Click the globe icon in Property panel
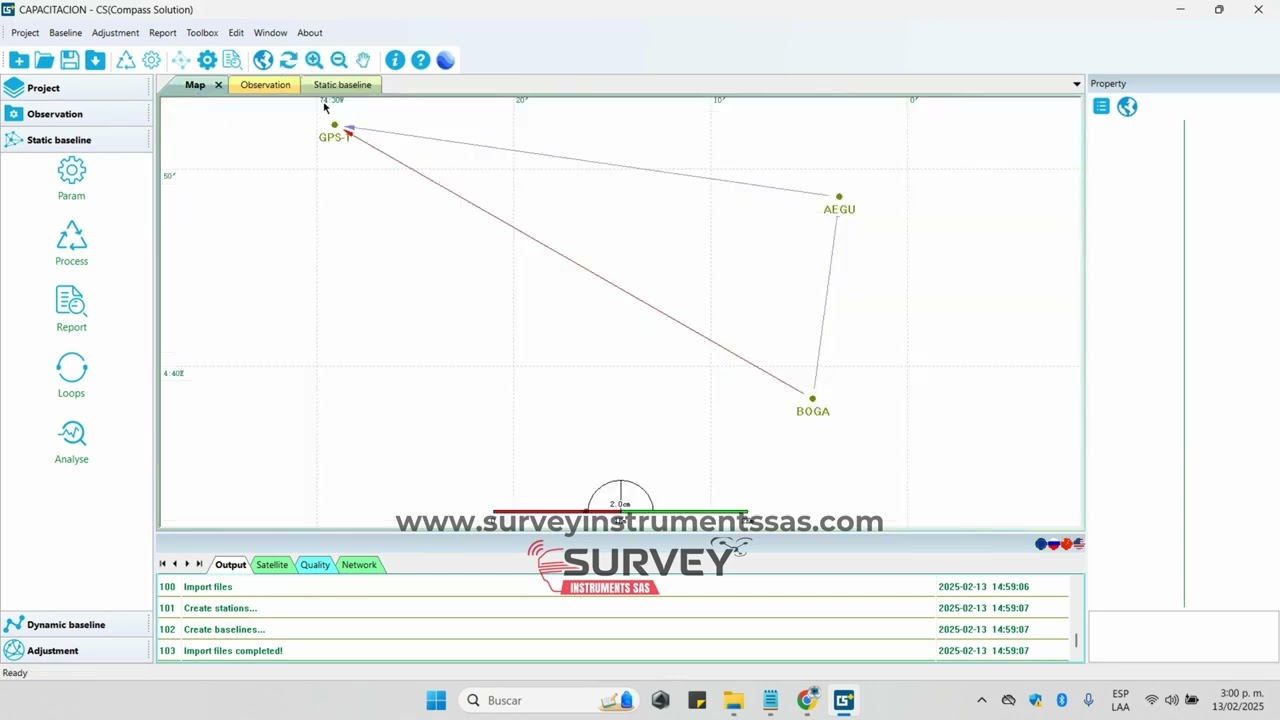The image size is (1280, 720). coord(1127,107)
